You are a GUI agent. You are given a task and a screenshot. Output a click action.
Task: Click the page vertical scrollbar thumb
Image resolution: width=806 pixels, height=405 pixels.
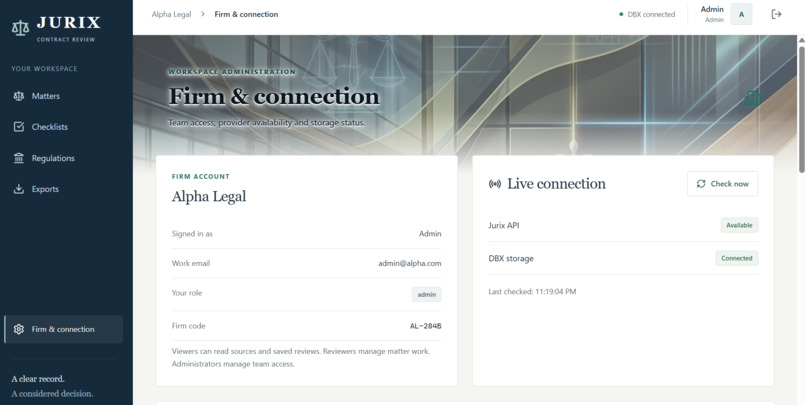801,108
